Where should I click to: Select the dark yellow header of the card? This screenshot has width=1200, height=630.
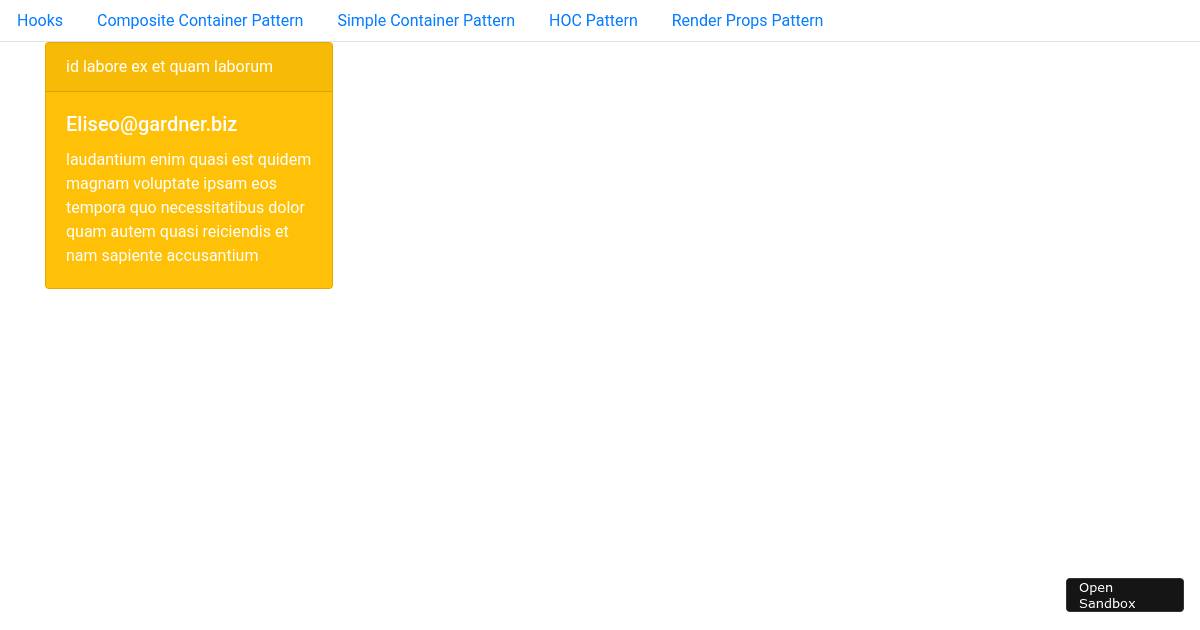point(188,66)
